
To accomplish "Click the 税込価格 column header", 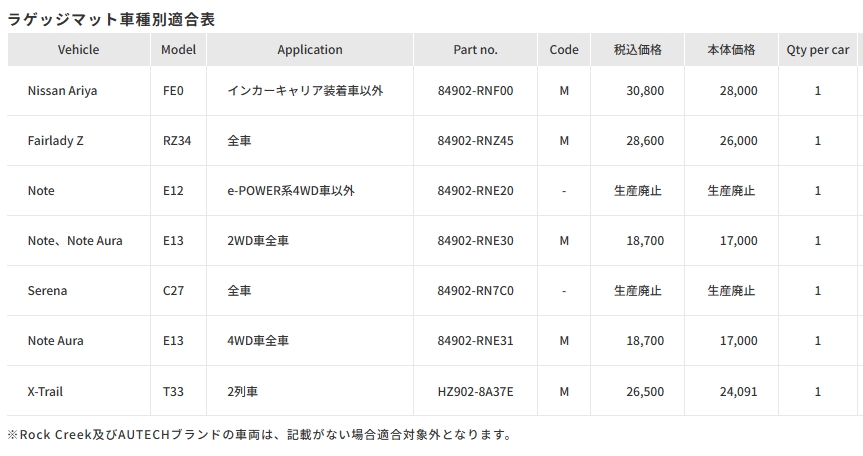I will coord(637,50).
